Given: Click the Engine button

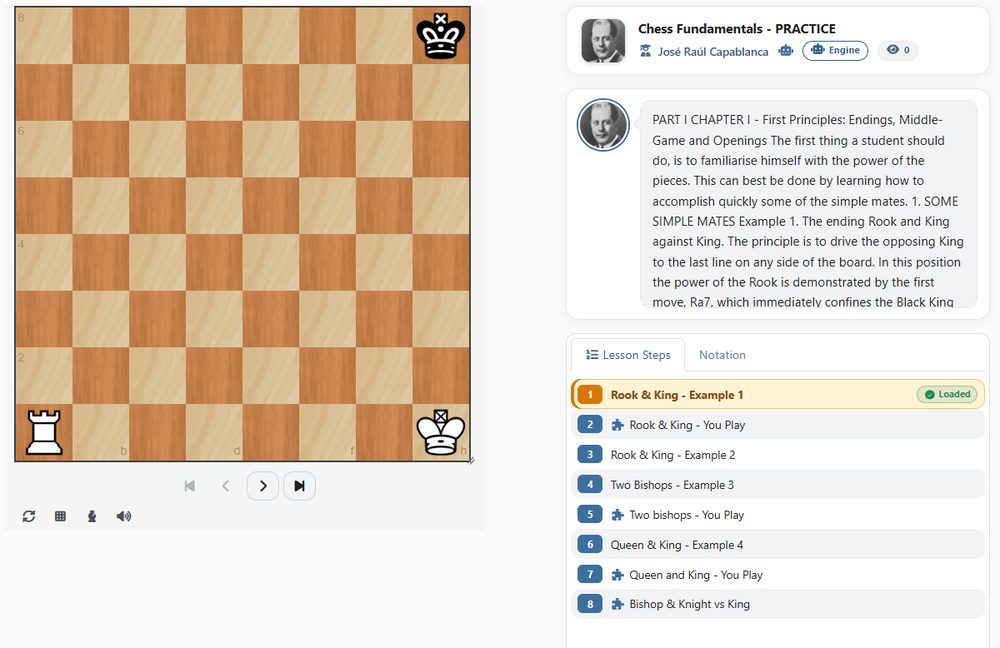Looking at the screenshot, I should point(835,50).
